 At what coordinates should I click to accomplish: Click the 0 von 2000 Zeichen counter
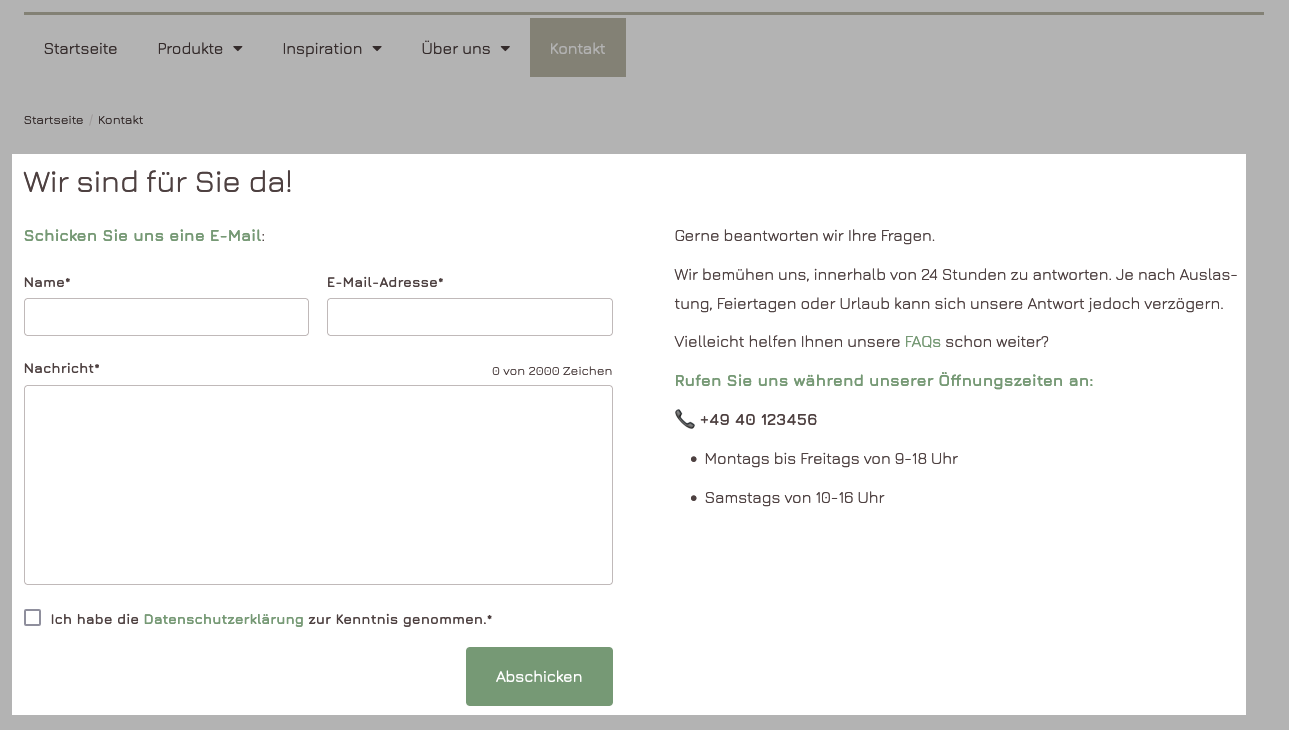click(551, 371)
